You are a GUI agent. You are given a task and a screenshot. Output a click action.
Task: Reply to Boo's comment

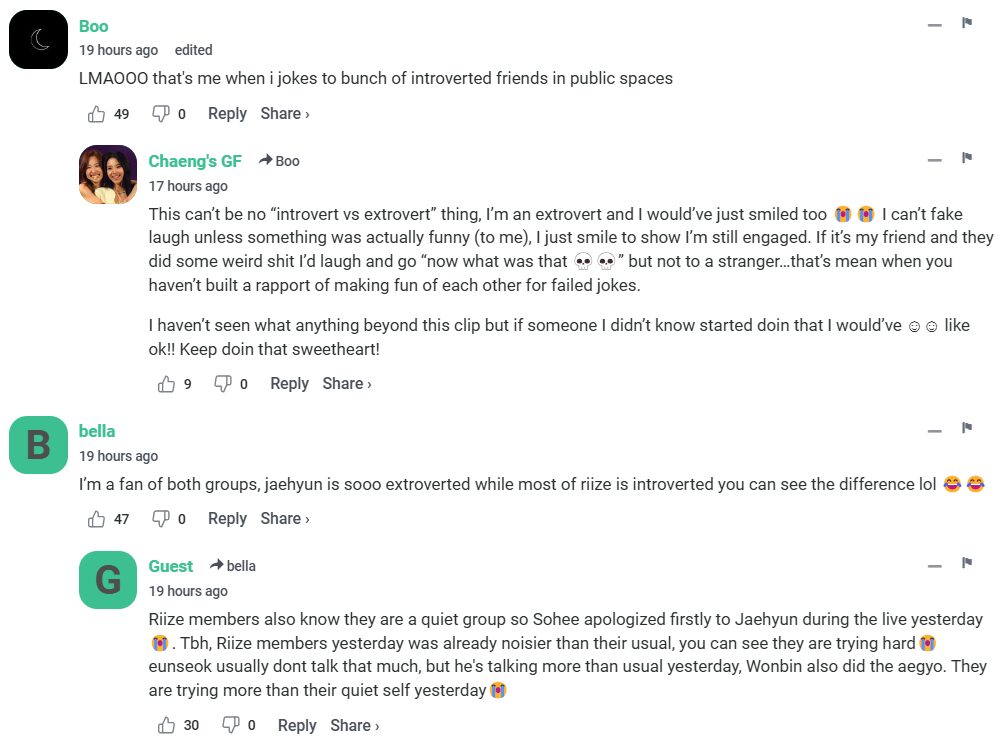click(227, 114)
